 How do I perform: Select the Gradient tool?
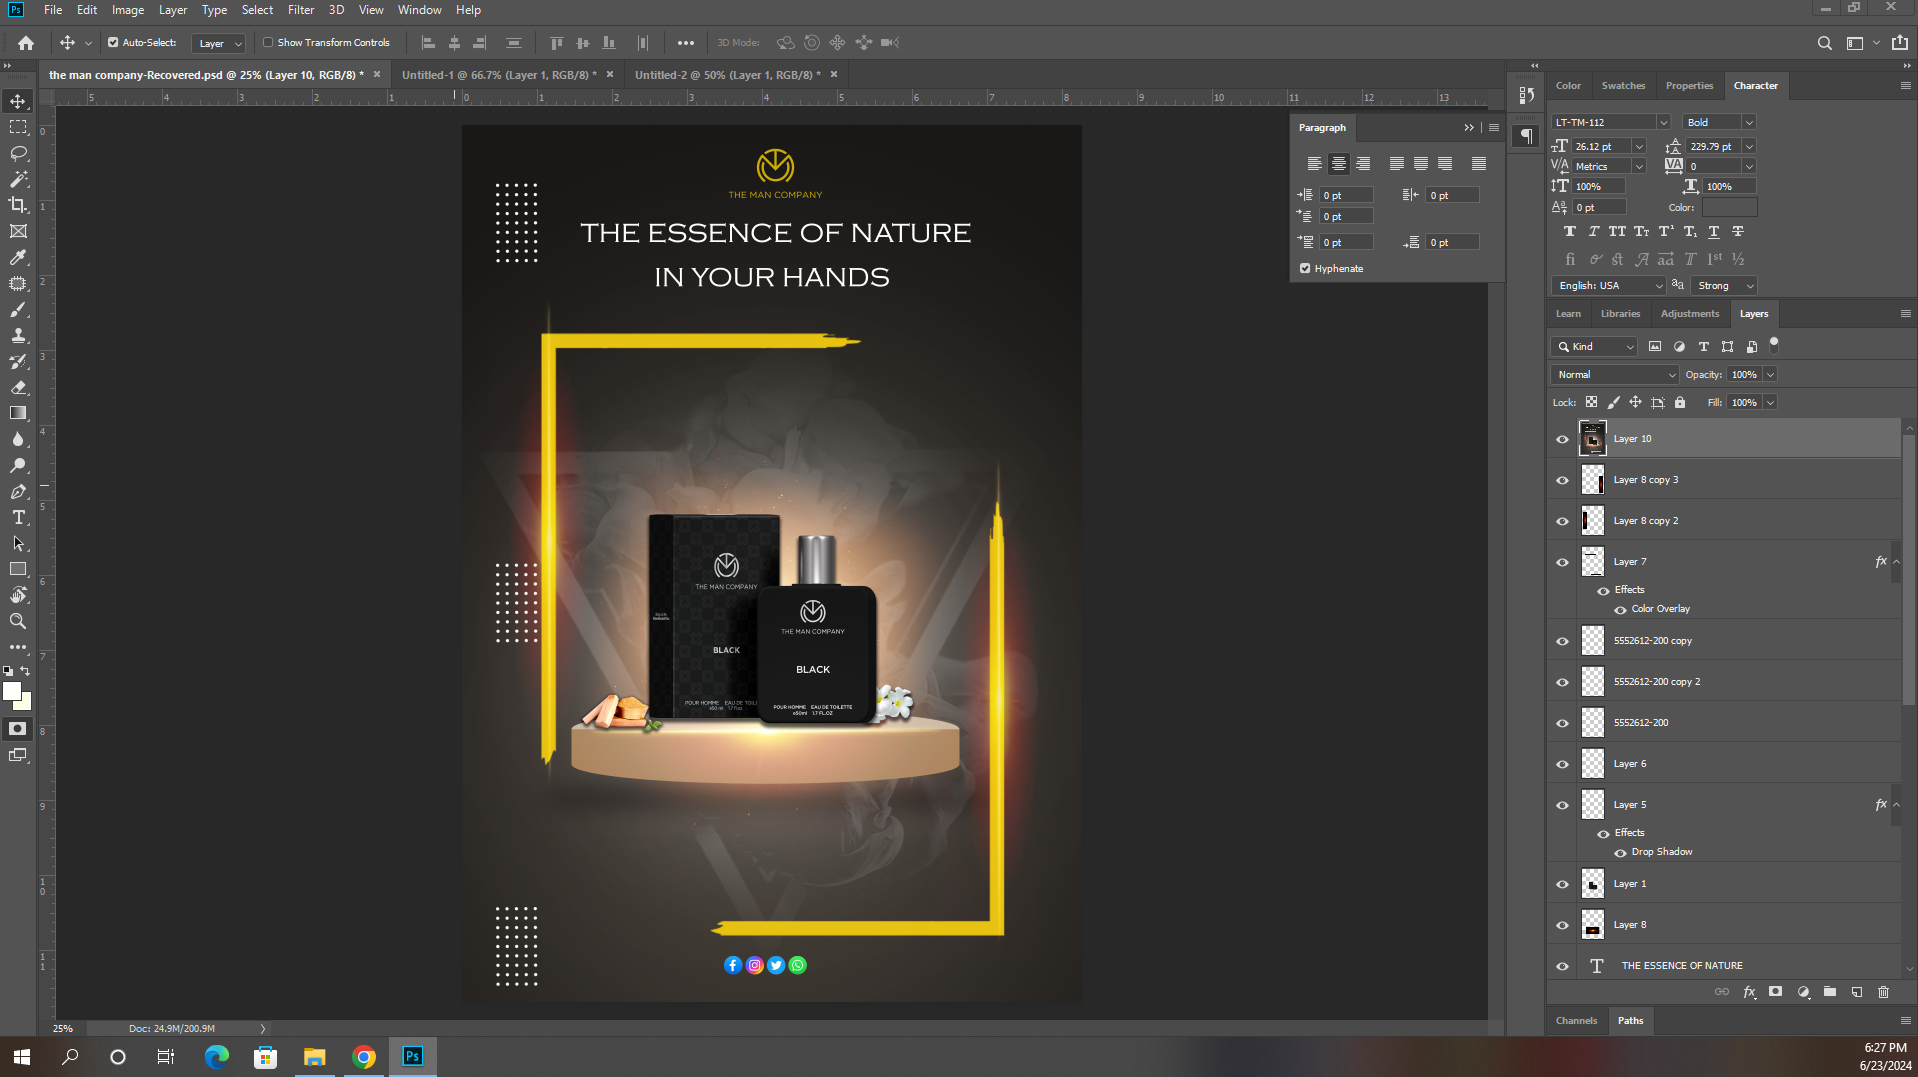18,413
